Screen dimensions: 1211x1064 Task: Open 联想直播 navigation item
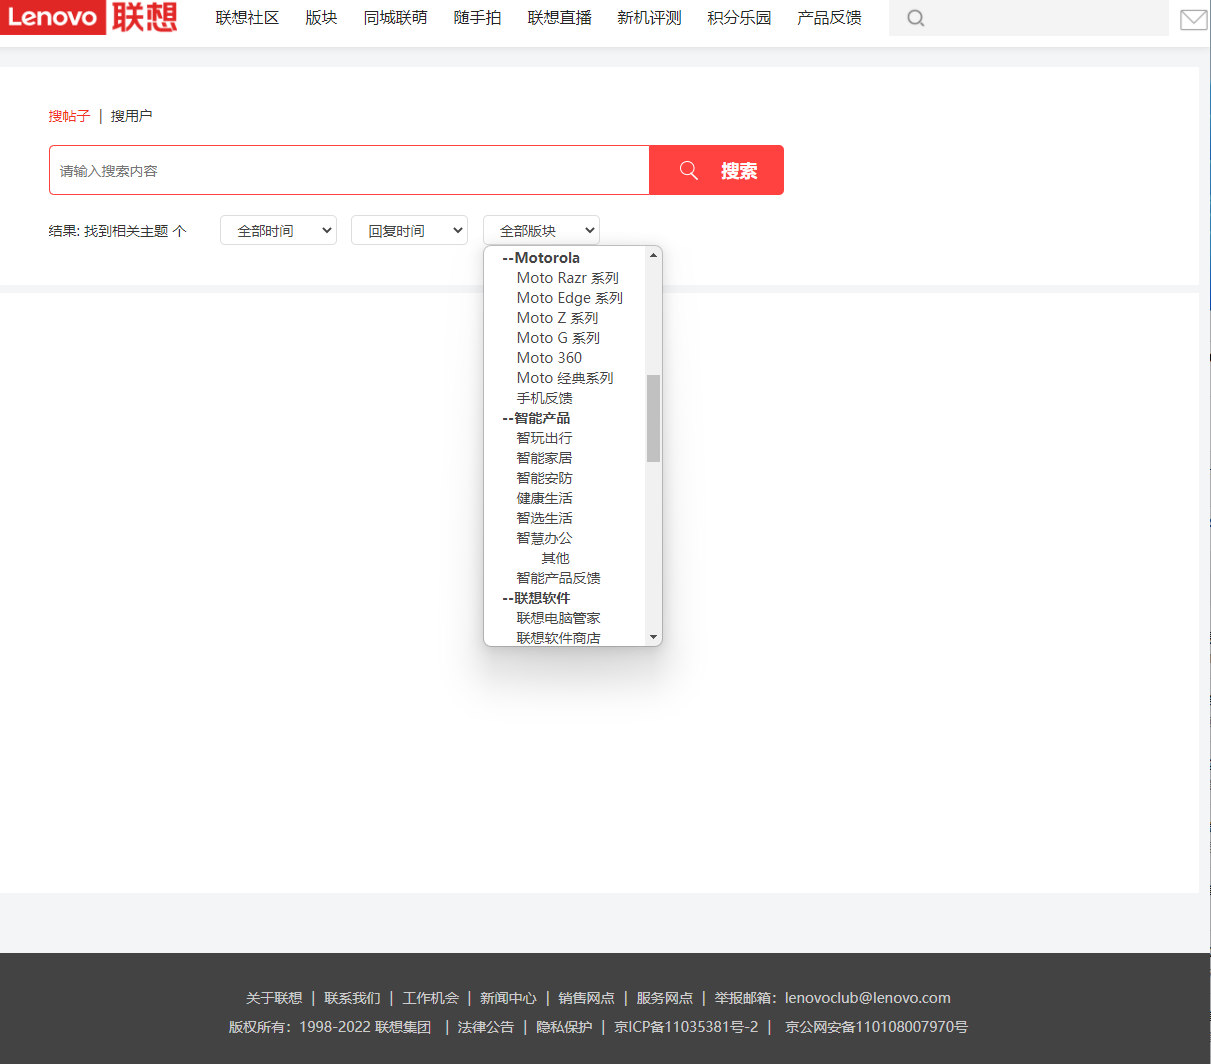[x=559, y=18]
